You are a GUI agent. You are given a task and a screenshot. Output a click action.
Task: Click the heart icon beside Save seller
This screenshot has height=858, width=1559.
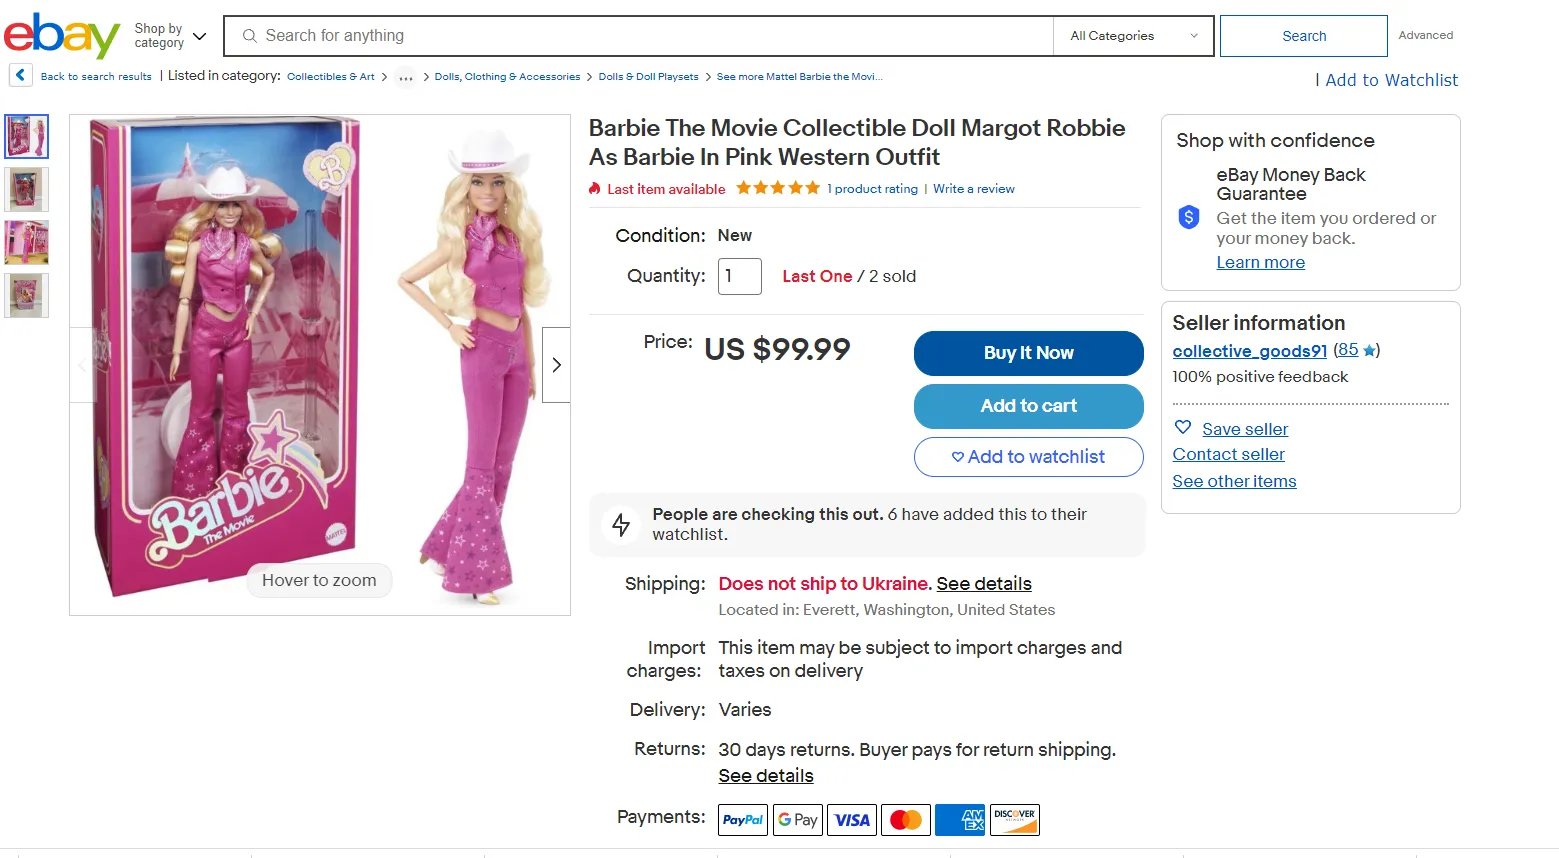pos(1183,427)
